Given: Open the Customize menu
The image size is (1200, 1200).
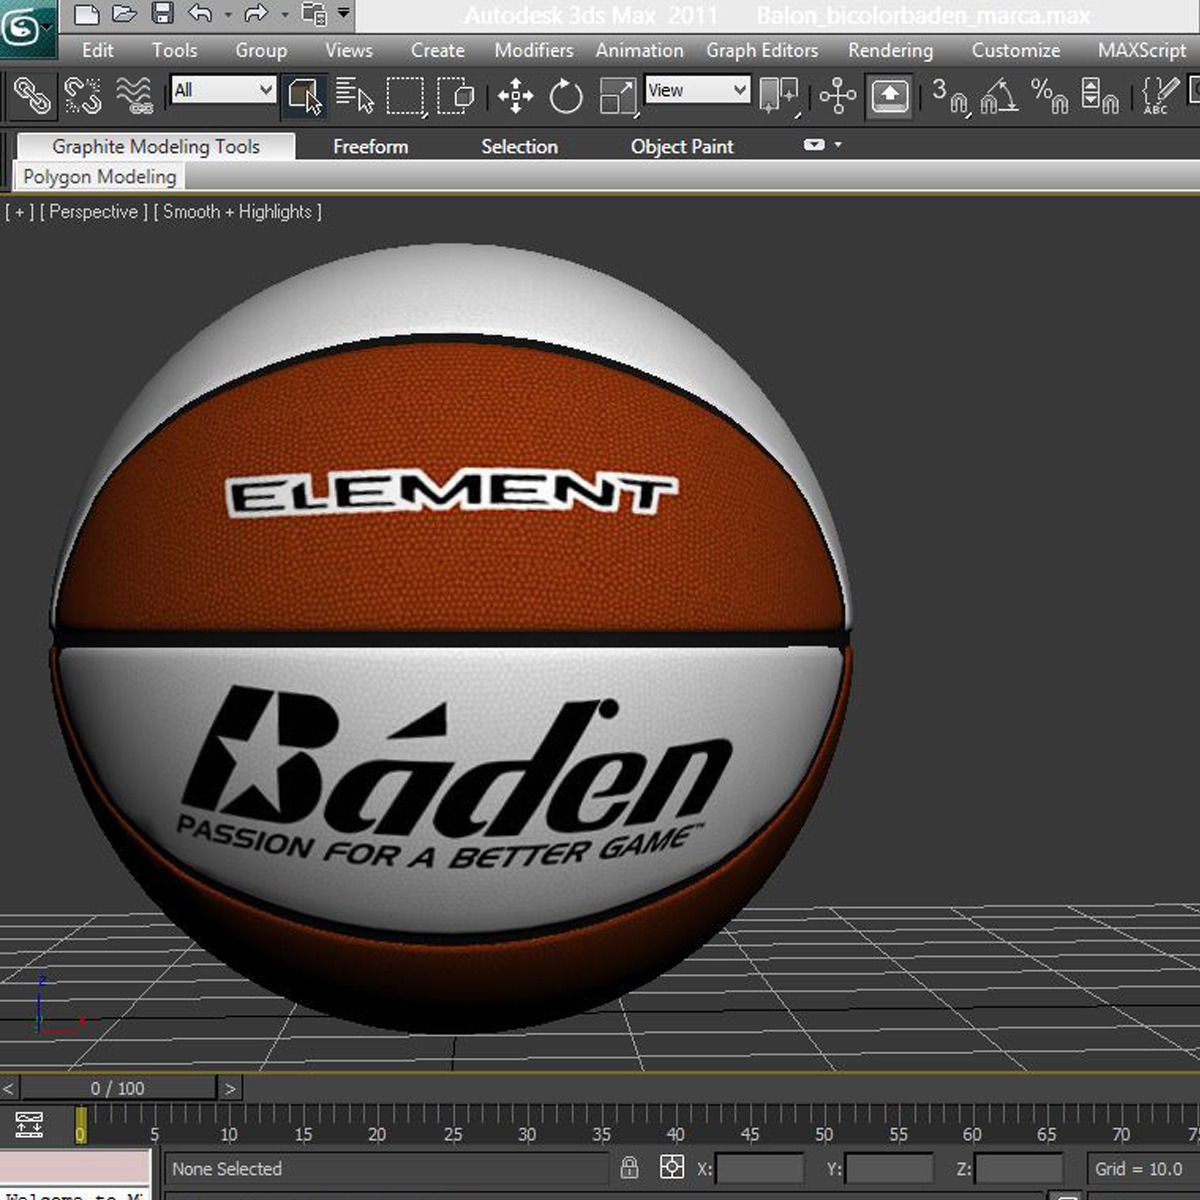Looking at the screenshot, I should pos(1015,50).
